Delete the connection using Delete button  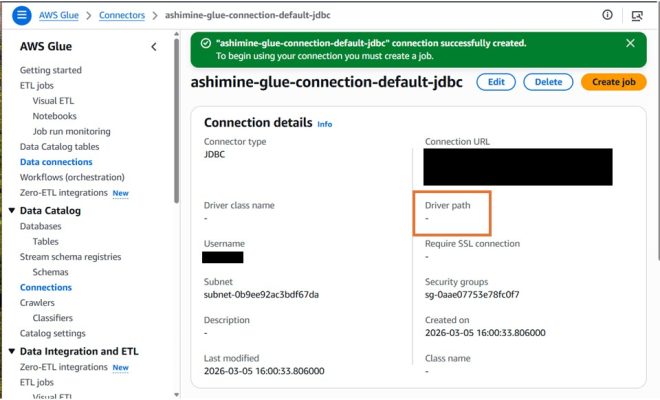[x=548, y=82]
